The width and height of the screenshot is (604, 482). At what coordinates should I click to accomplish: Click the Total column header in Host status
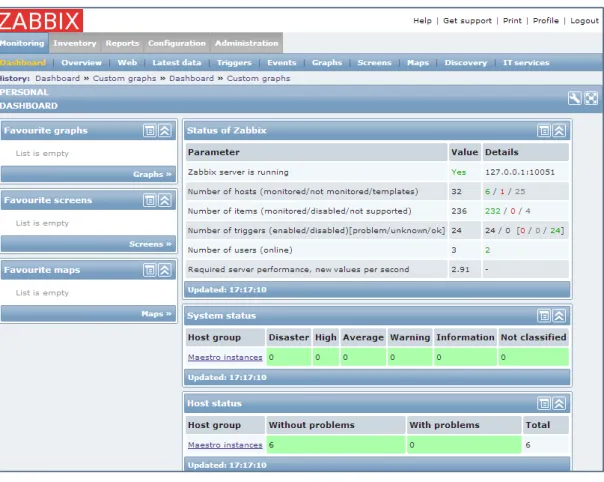coord(545,425)
